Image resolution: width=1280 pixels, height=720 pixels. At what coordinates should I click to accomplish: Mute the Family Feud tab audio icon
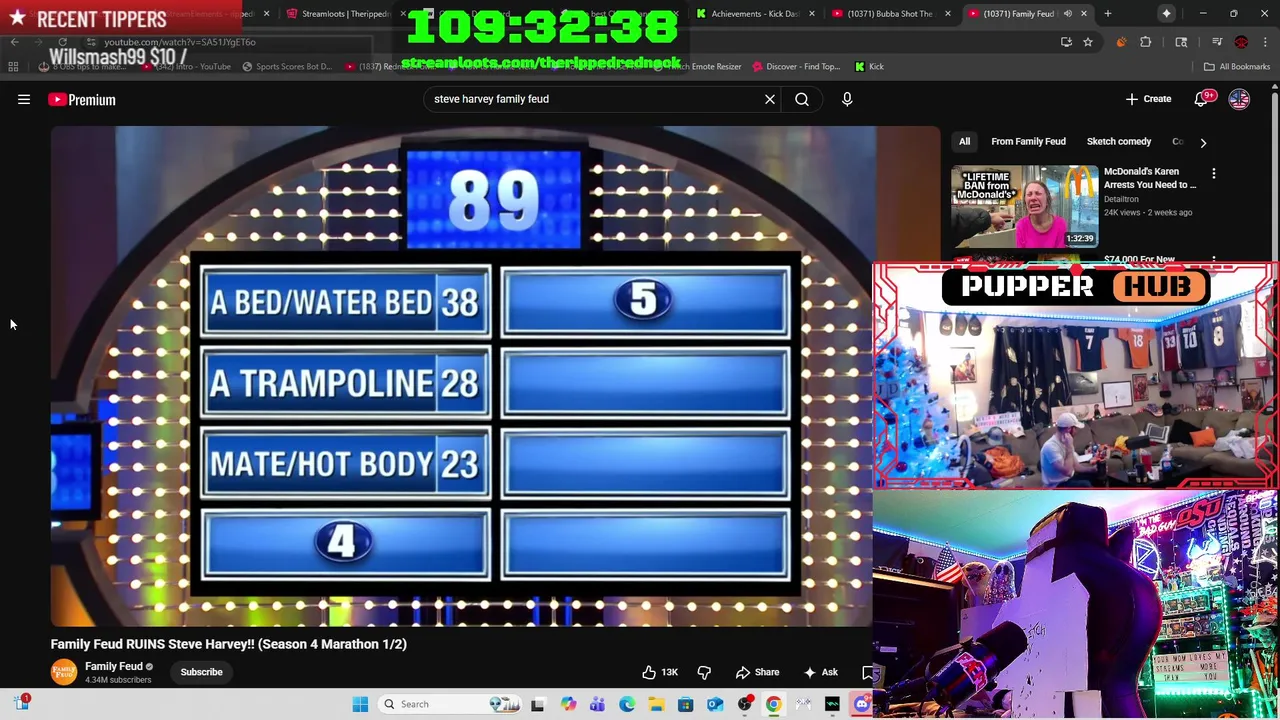(1068, 14)
